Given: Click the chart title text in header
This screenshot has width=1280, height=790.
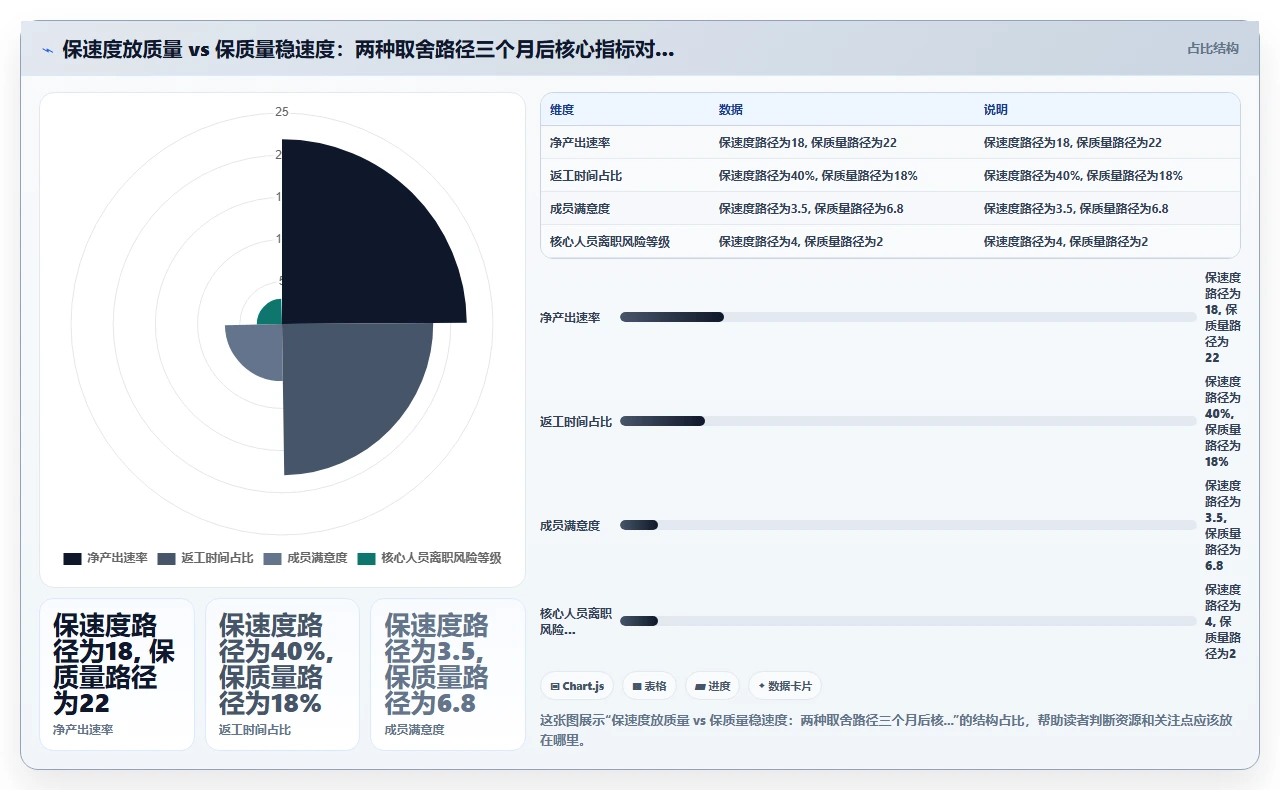Looking at the screenshot, I should (x=368, y=49).
